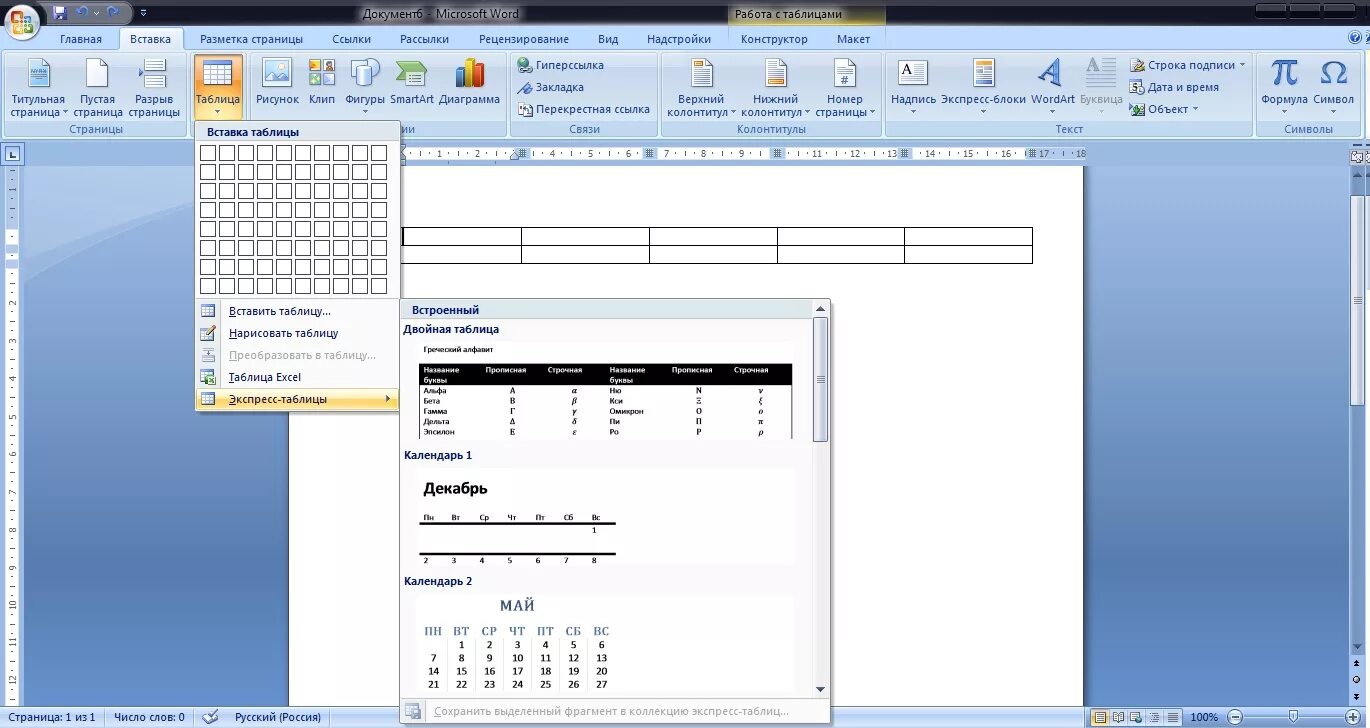The height and width of the screenshot is (728, 1370).
Task: Switch to Web Layout view
Action: [1134, 717]
